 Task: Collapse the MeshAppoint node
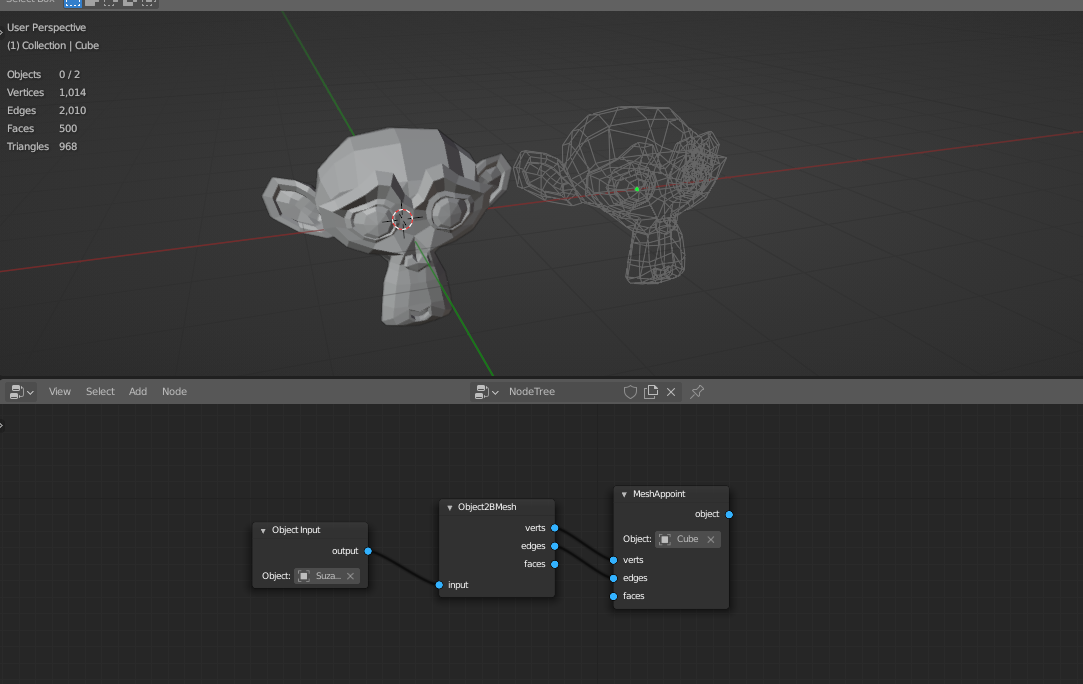click(624, 494)
